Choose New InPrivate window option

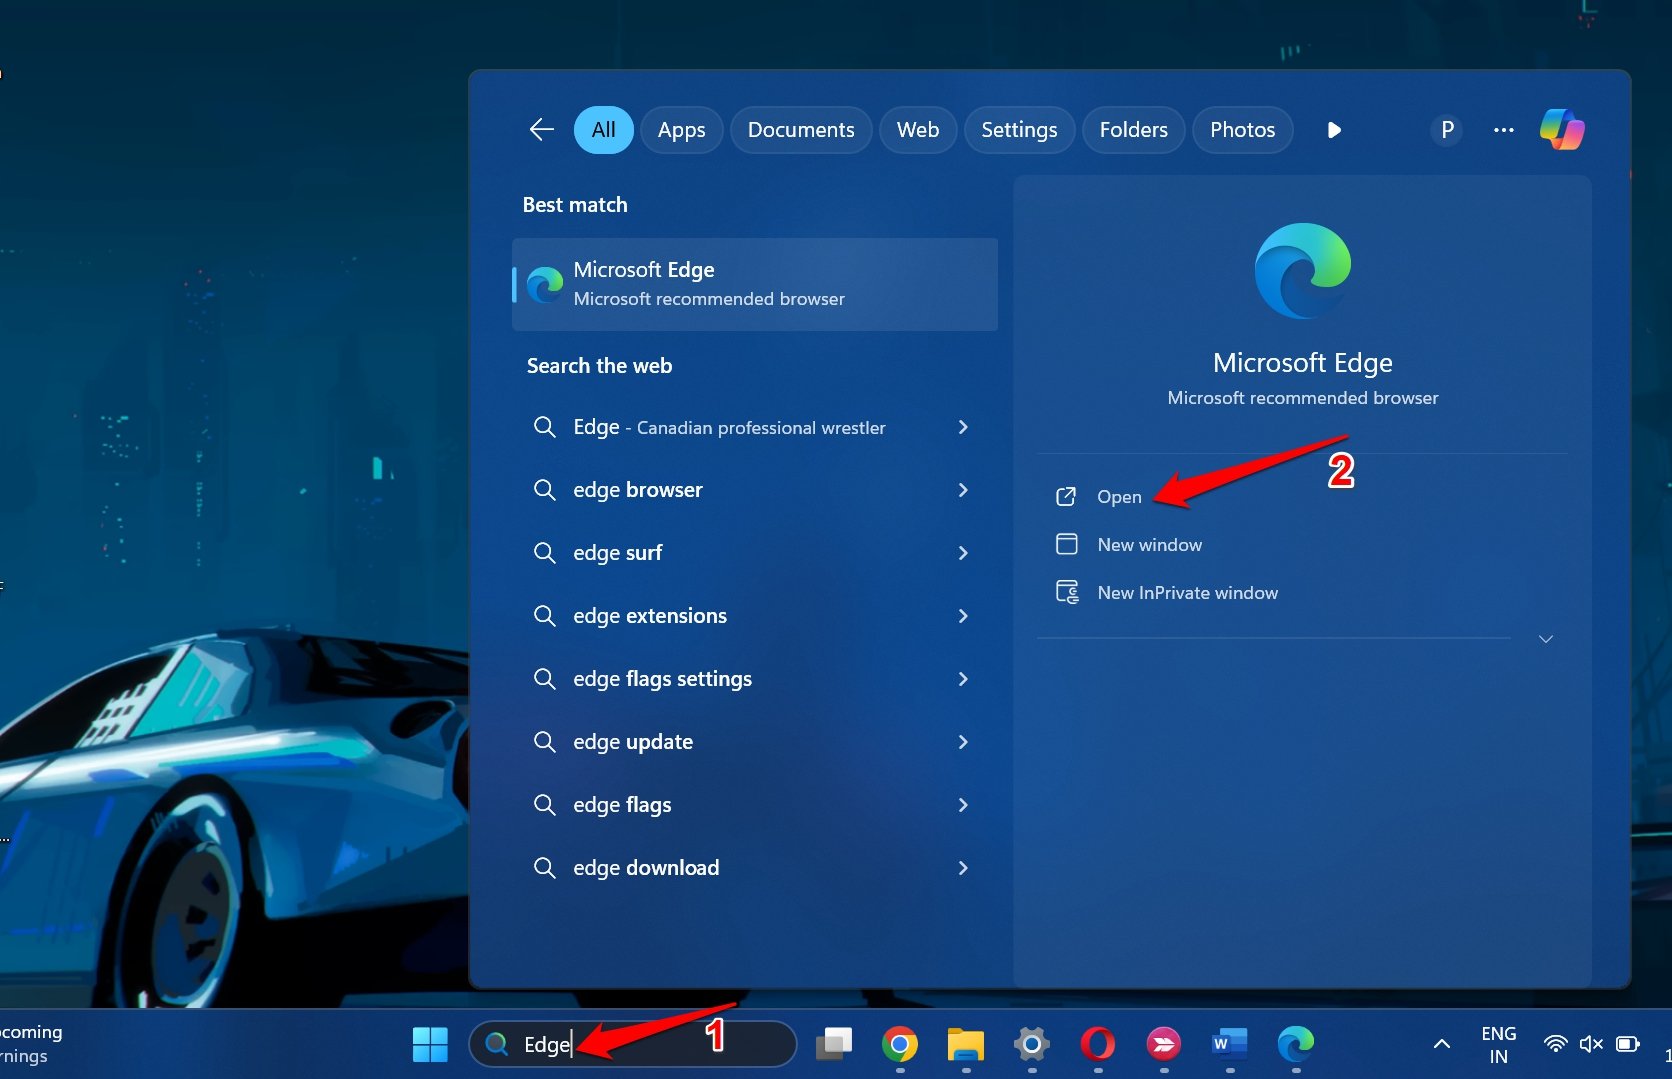pos(1187,593)
